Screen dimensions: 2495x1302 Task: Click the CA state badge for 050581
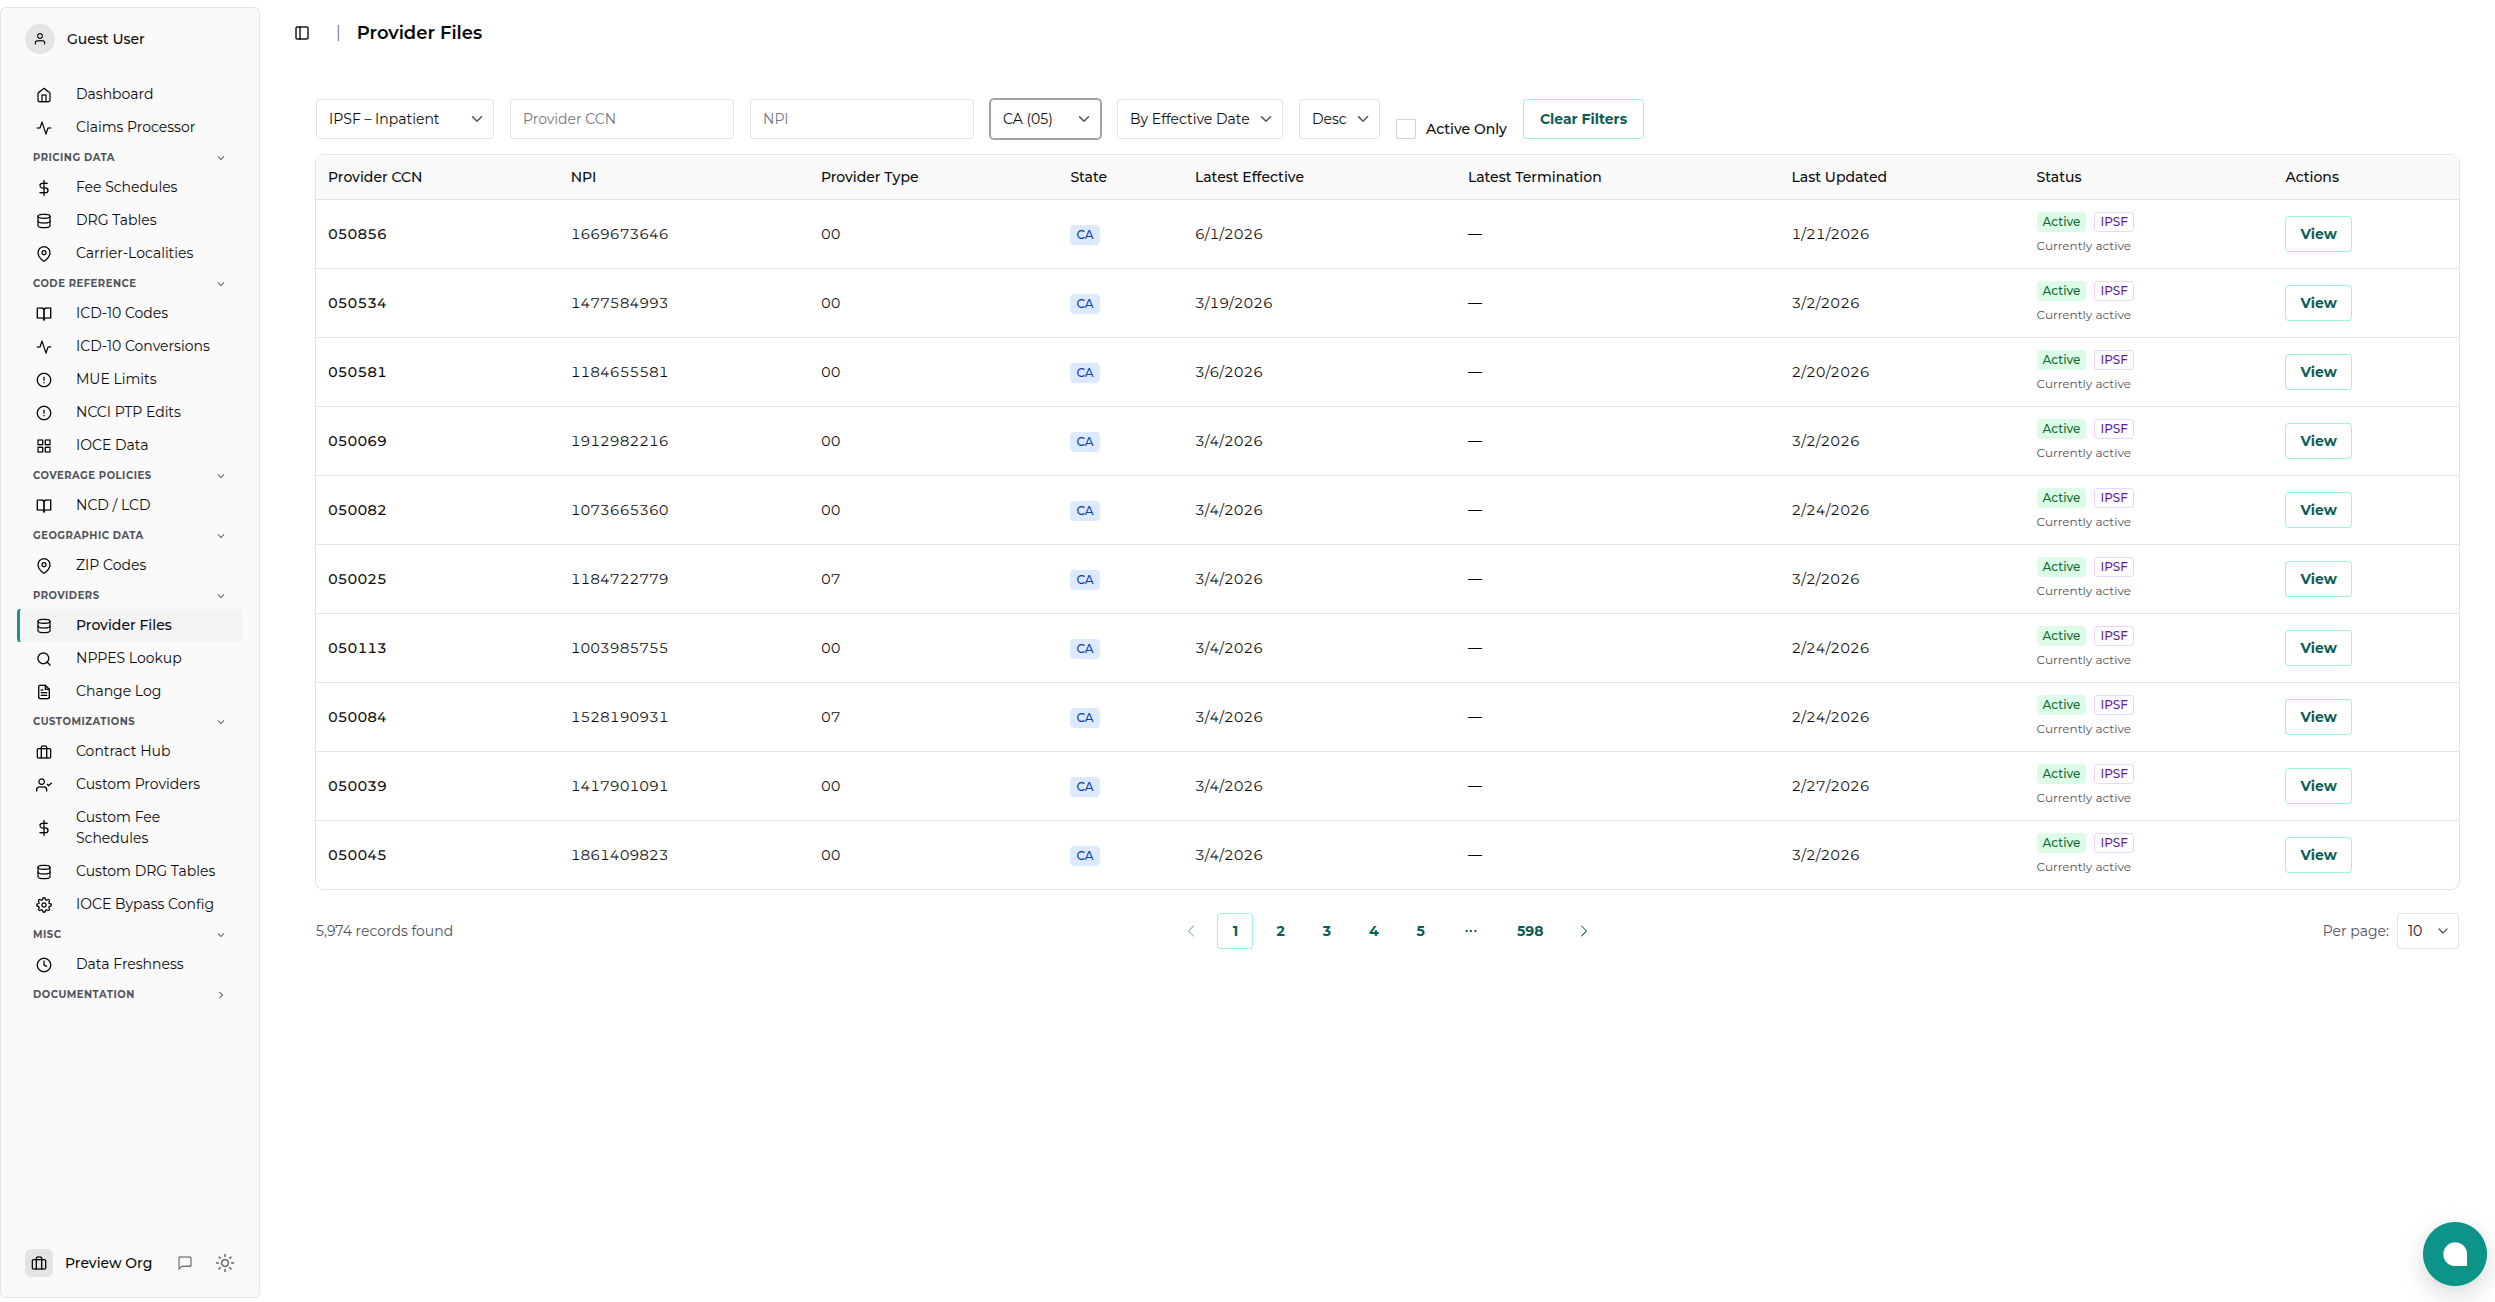[x=1085, y=373]
